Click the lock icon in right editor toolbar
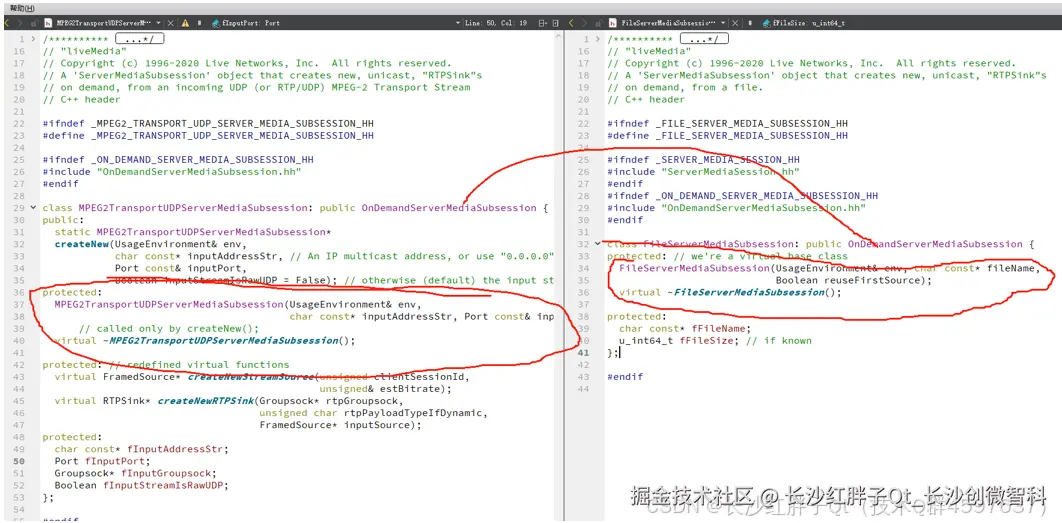The image size is (1062, 523). [599, 23]
